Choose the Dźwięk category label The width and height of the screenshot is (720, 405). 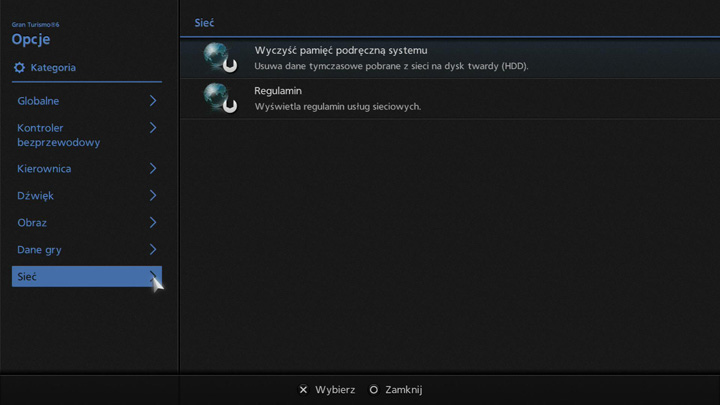[35, 196]
